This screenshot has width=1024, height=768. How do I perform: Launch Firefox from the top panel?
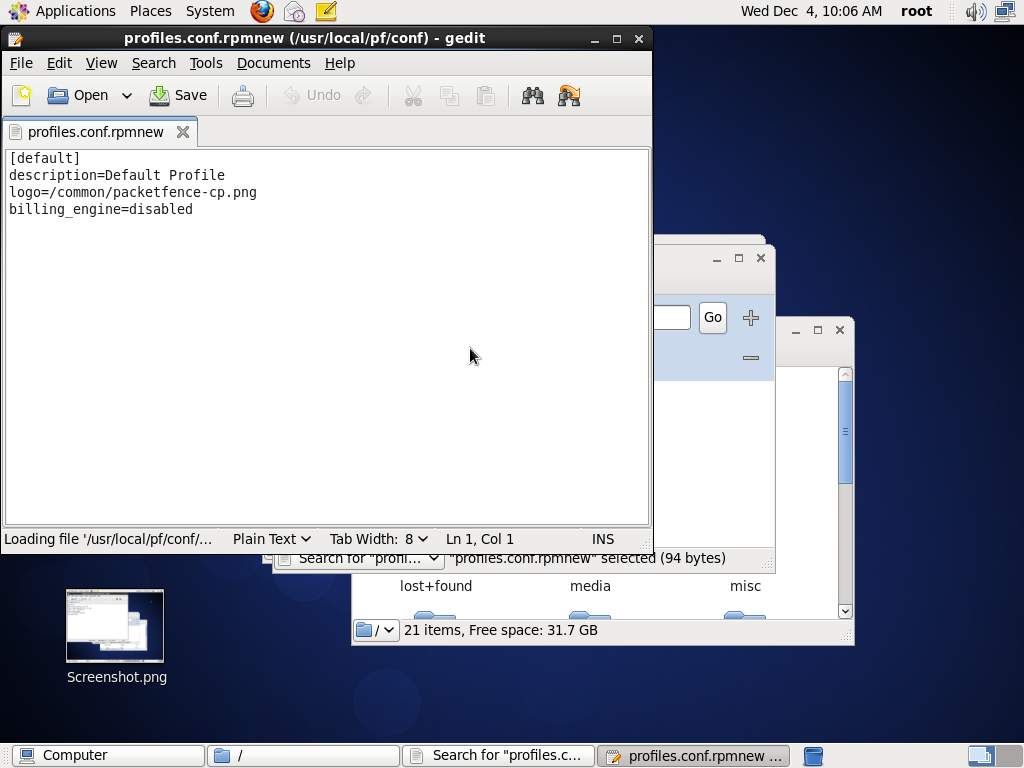262,11
